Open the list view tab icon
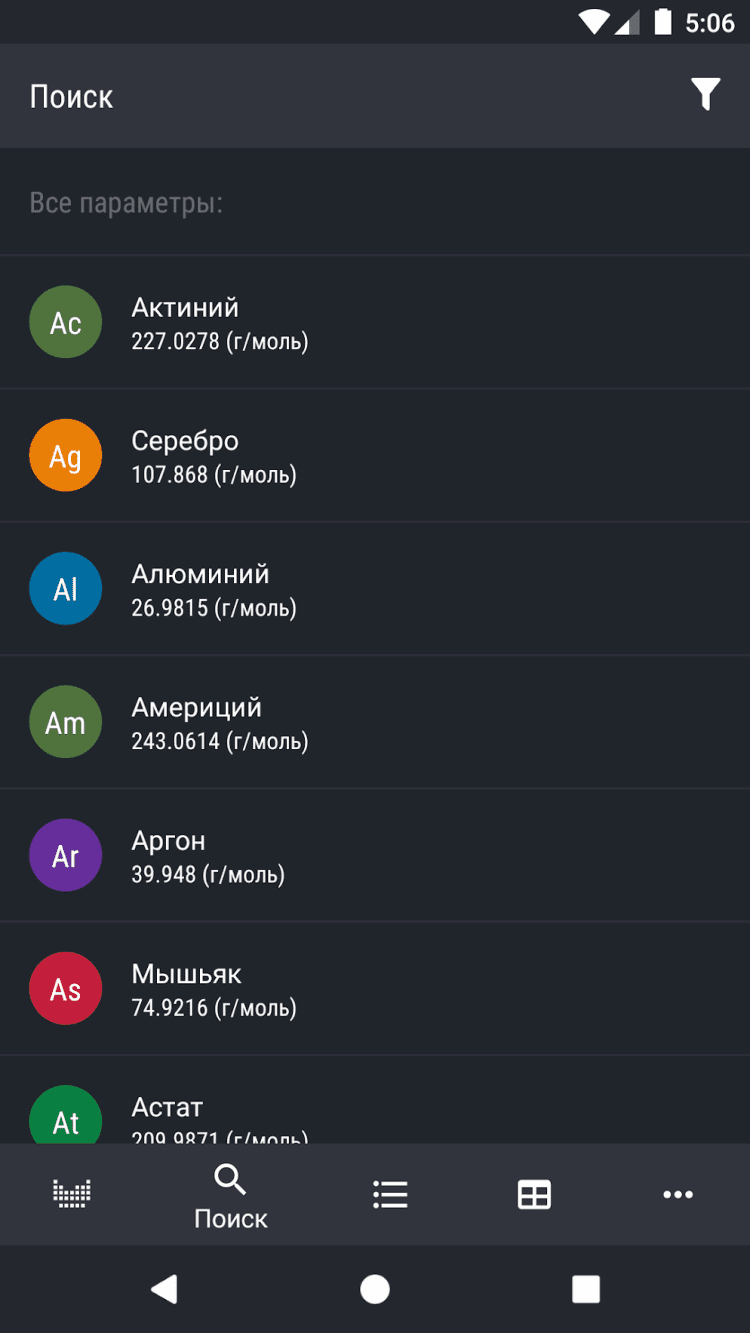This screenshot has width=750, height=1333. (x=390, y=1193)
